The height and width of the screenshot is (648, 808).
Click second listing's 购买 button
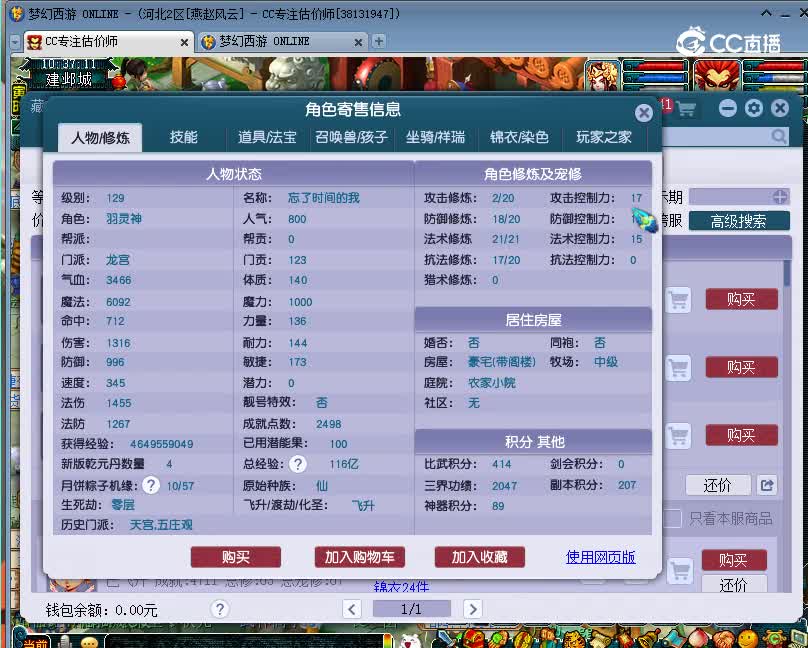coord(742,367)
